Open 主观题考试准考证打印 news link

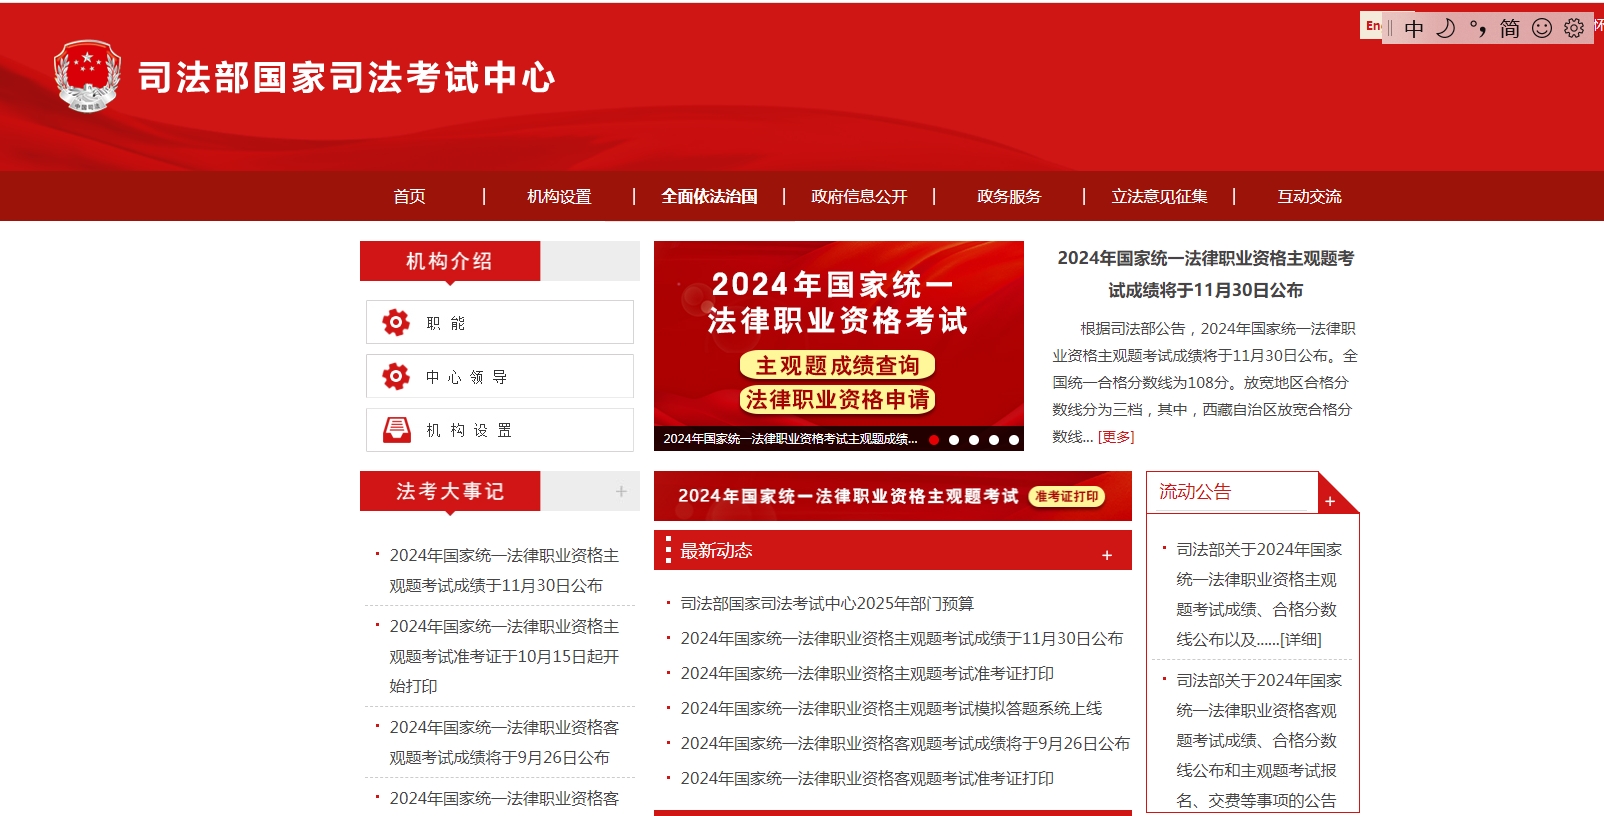click(x=867, y=673)
